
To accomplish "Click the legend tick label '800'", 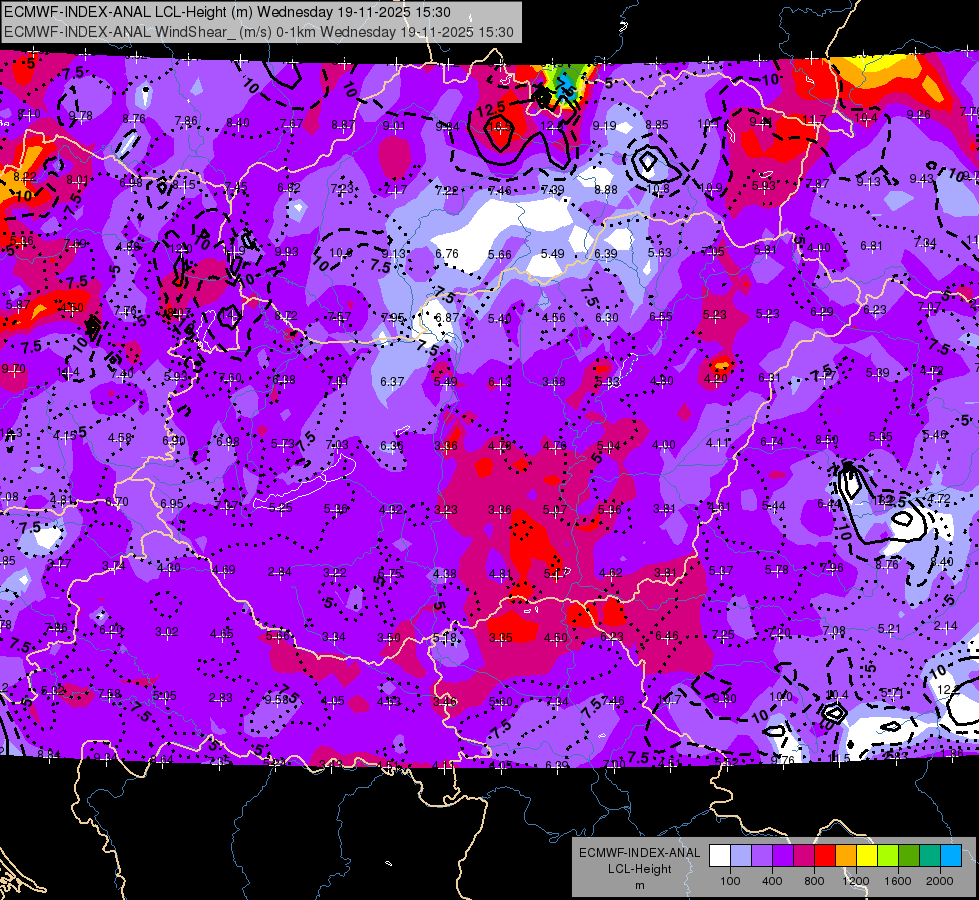I will (x=814, y=881).
